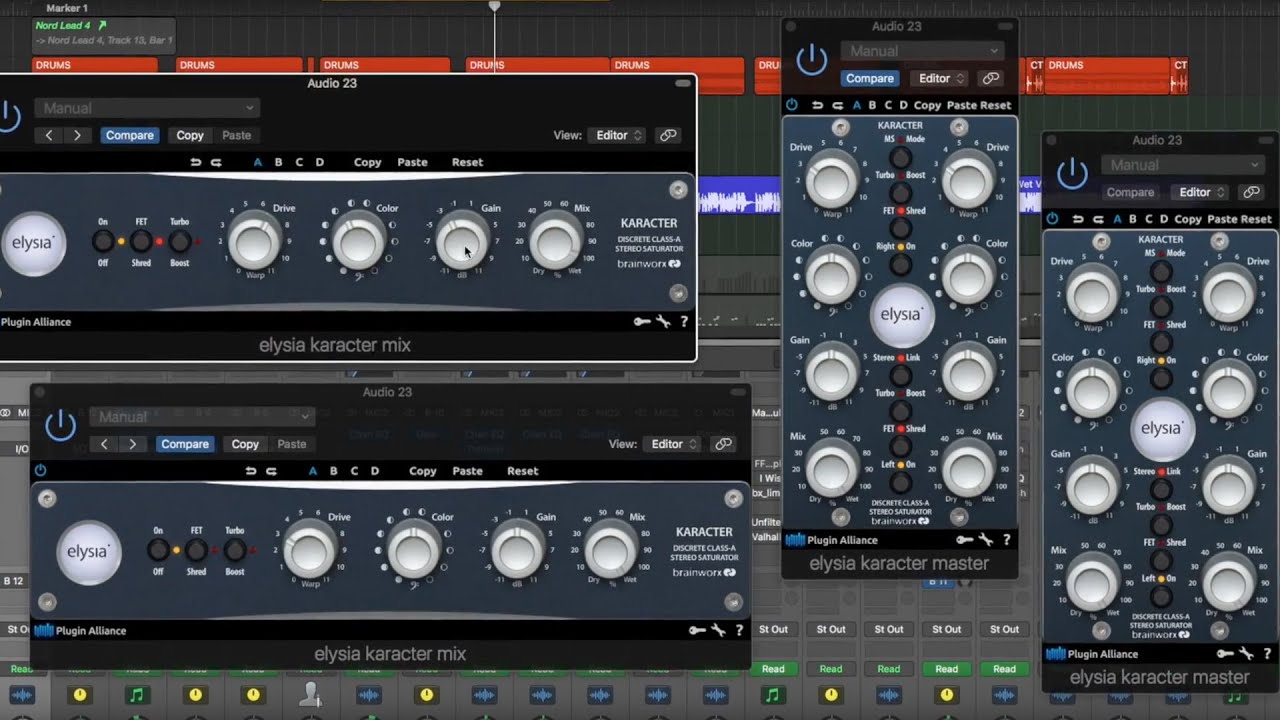Screen dimensions: 1280x720
Task: Toggle FET/Shred switch in upper karacter mix plugin
Action: point(141,241)
